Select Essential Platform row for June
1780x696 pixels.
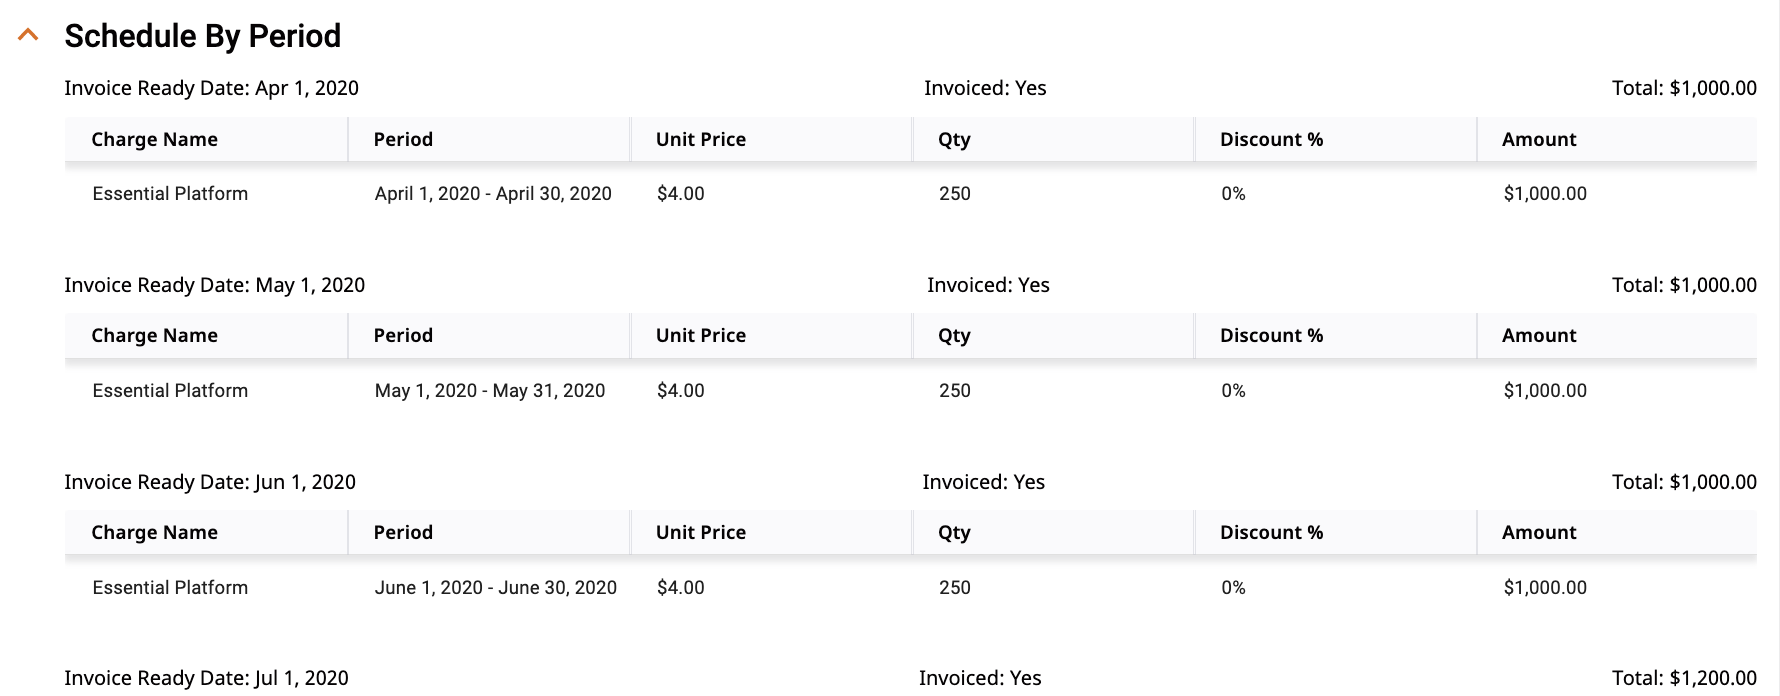click(x=910, y=588)
